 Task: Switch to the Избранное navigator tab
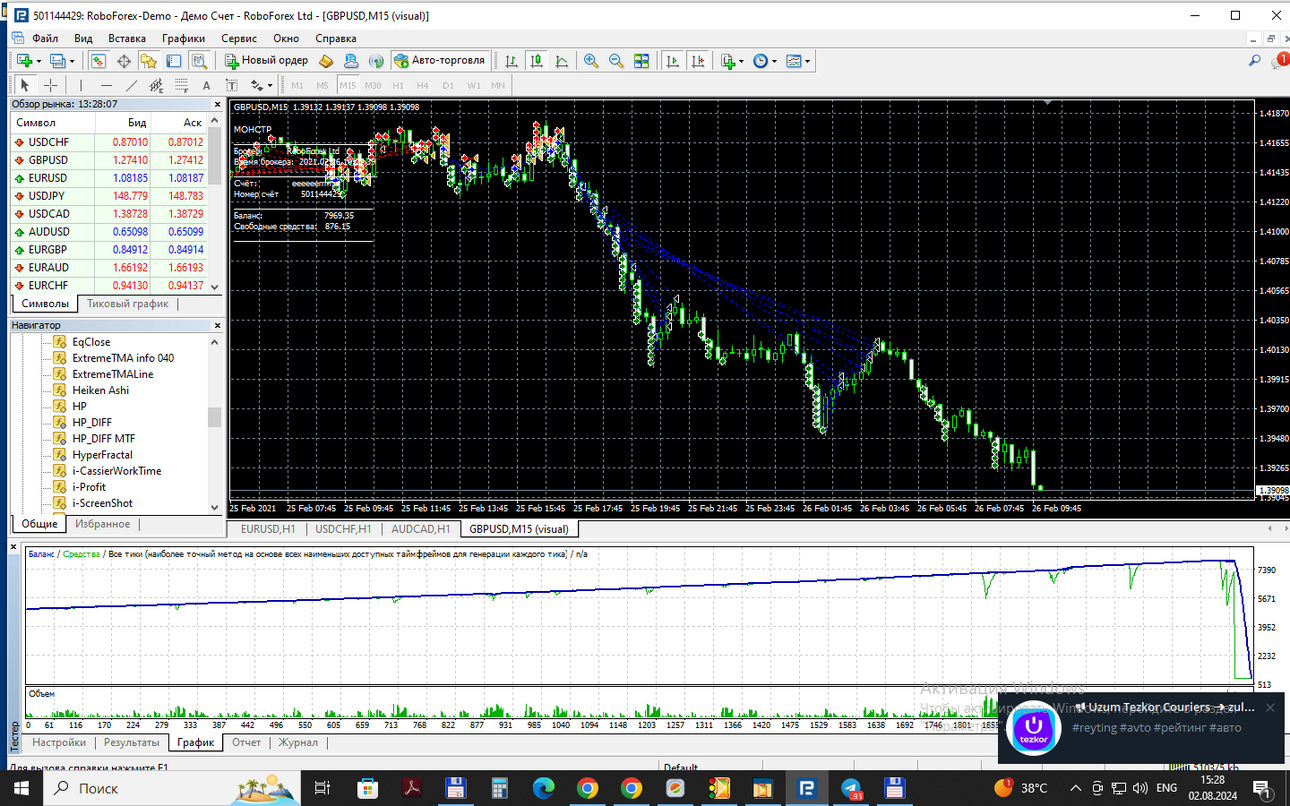pyautogui.click(x=102, y=524)
